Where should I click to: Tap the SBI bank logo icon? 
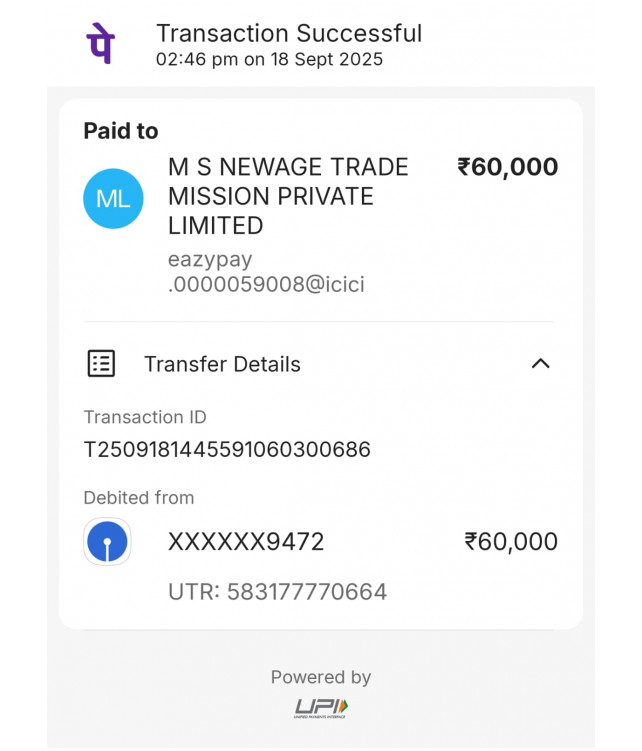tap(107, 542)
